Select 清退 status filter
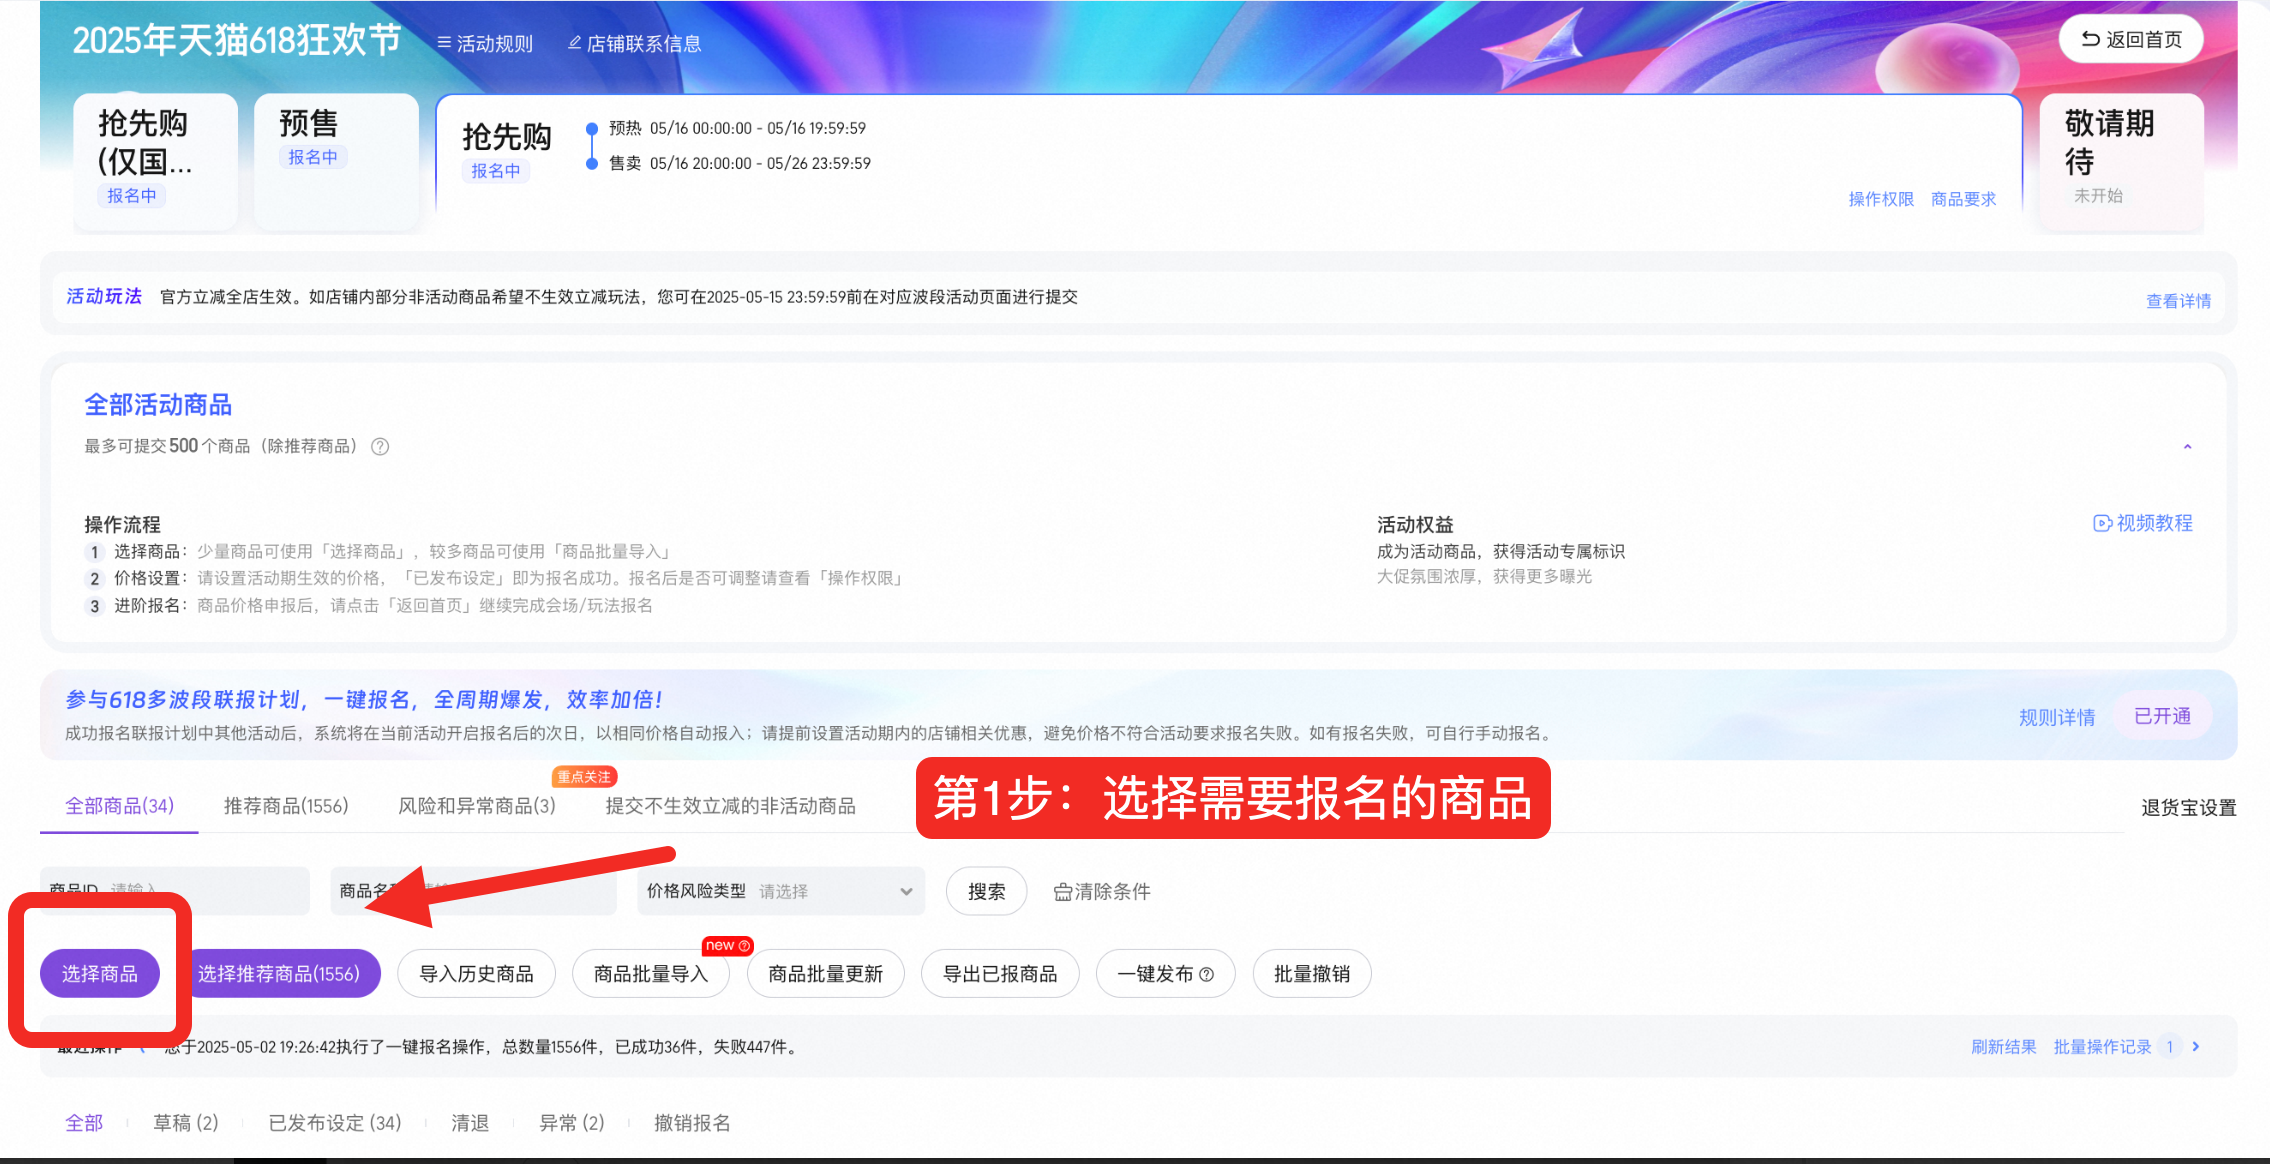This screenshot has height=1164, width=2270. point(470,1123)
